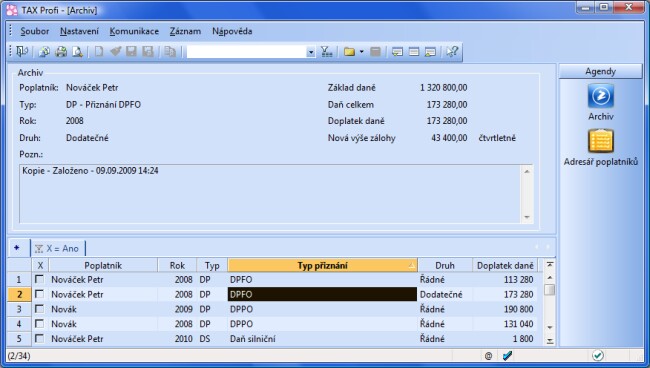This screenshot has width=650, height=368.
Task: Click the export icon before the printer
Action: (44, 52)
